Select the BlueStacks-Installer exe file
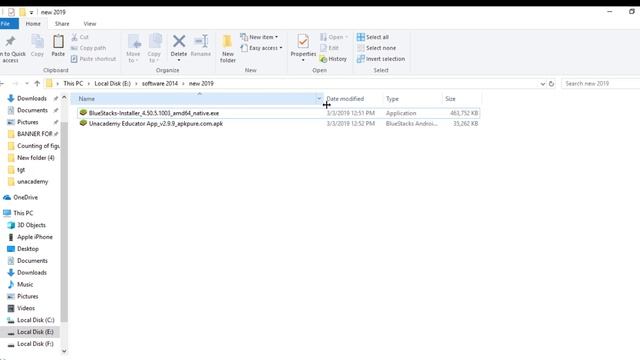640x360 pixels. click(x=278, y=113)
